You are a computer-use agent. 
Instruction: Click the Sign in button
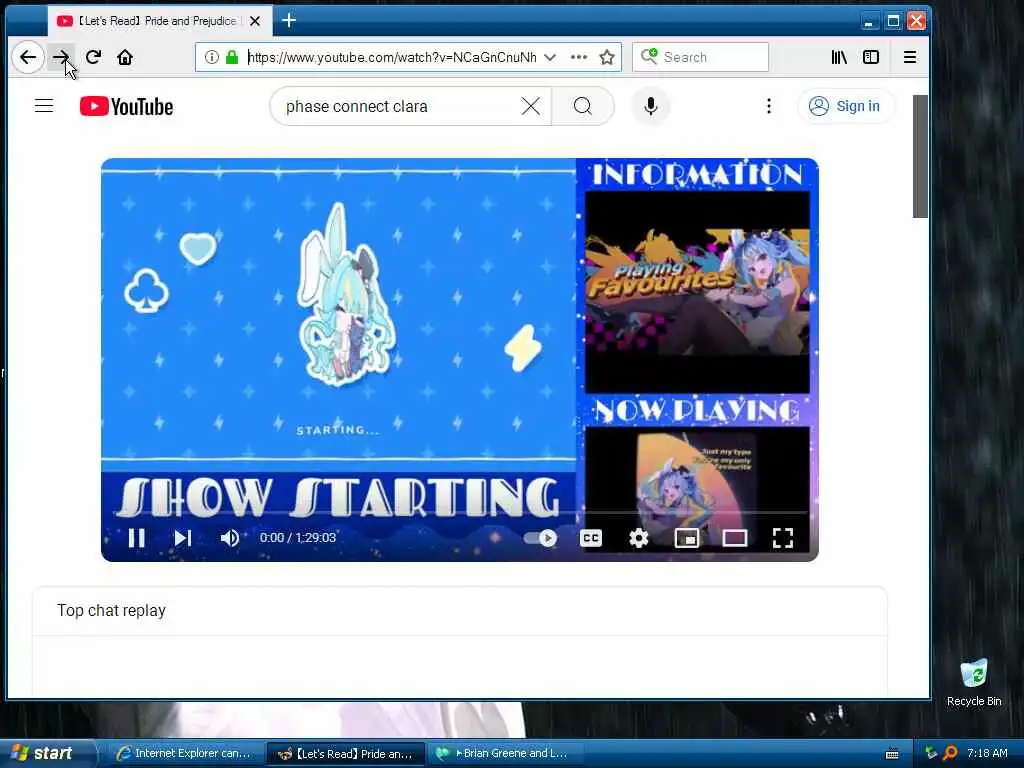(844, 106)
